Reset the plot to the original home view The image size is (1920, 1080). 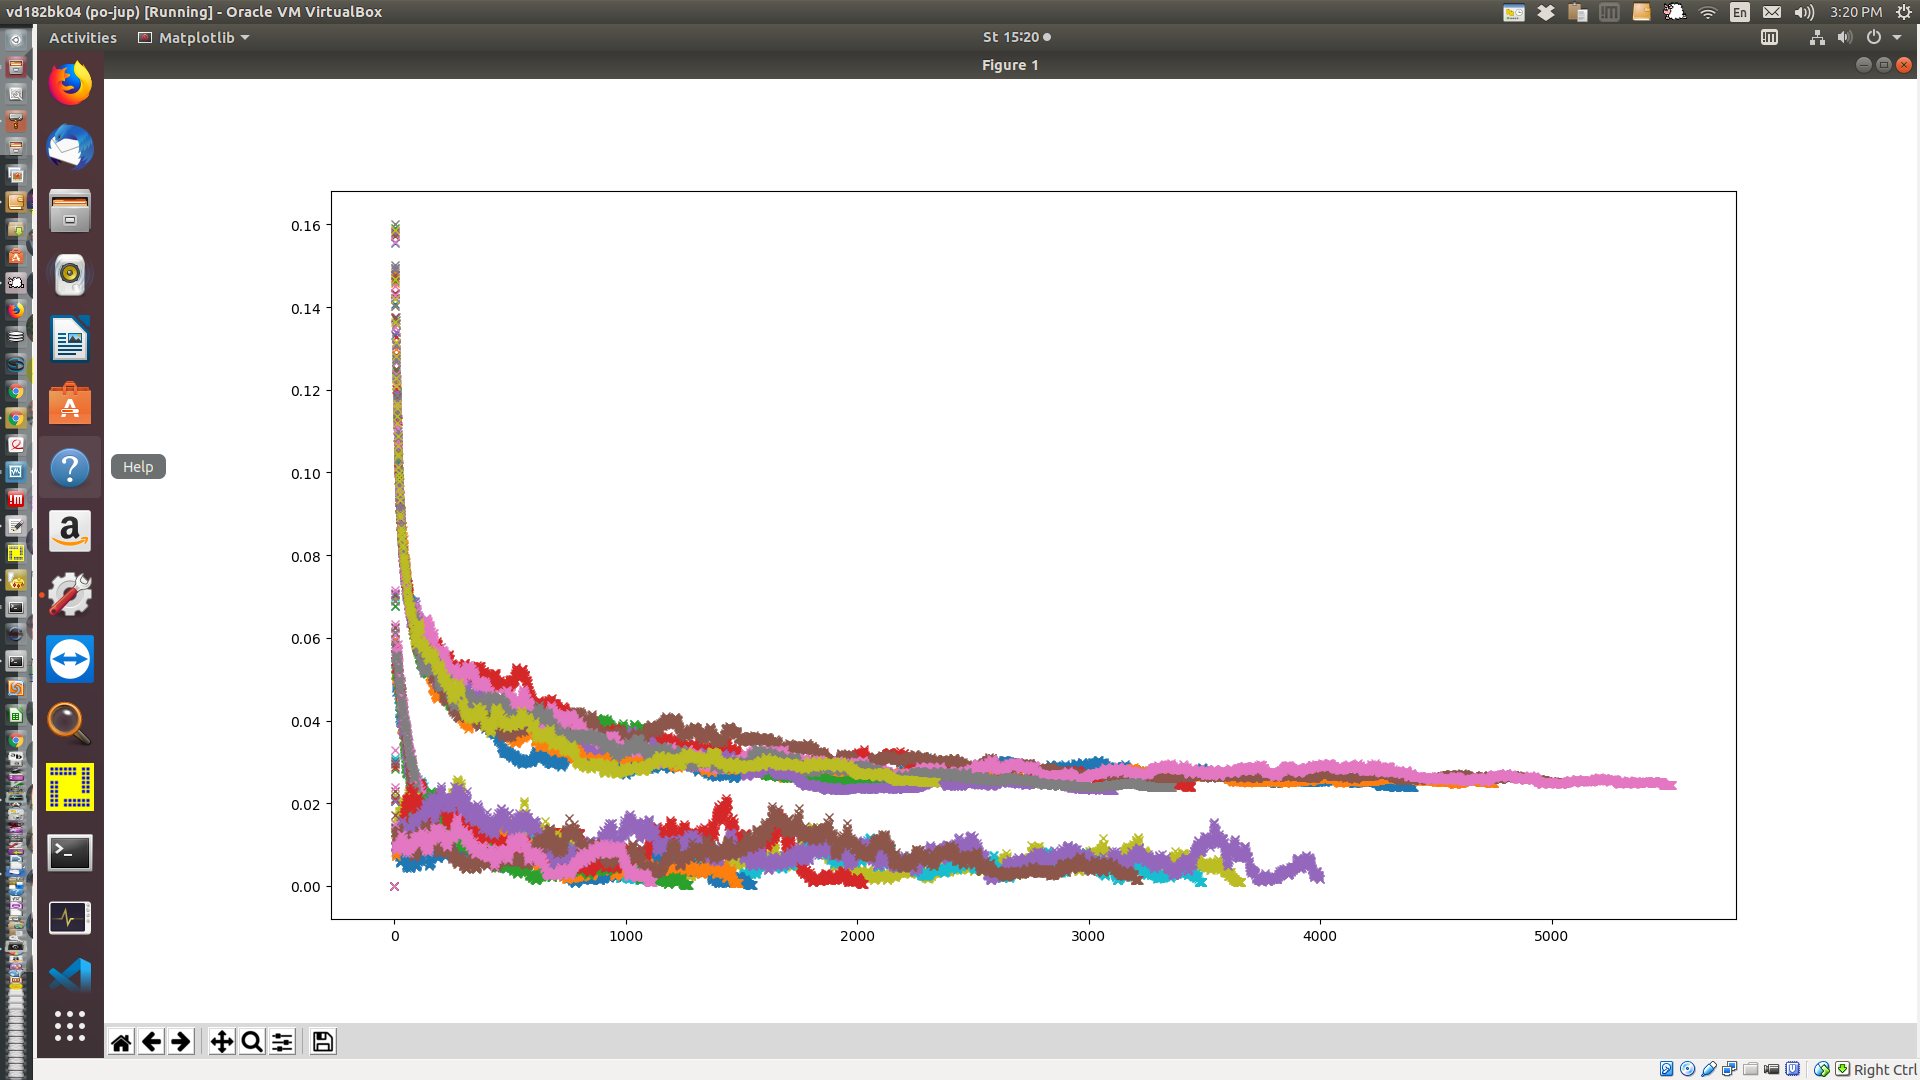pyautogui.click(x=121, y=1042)
